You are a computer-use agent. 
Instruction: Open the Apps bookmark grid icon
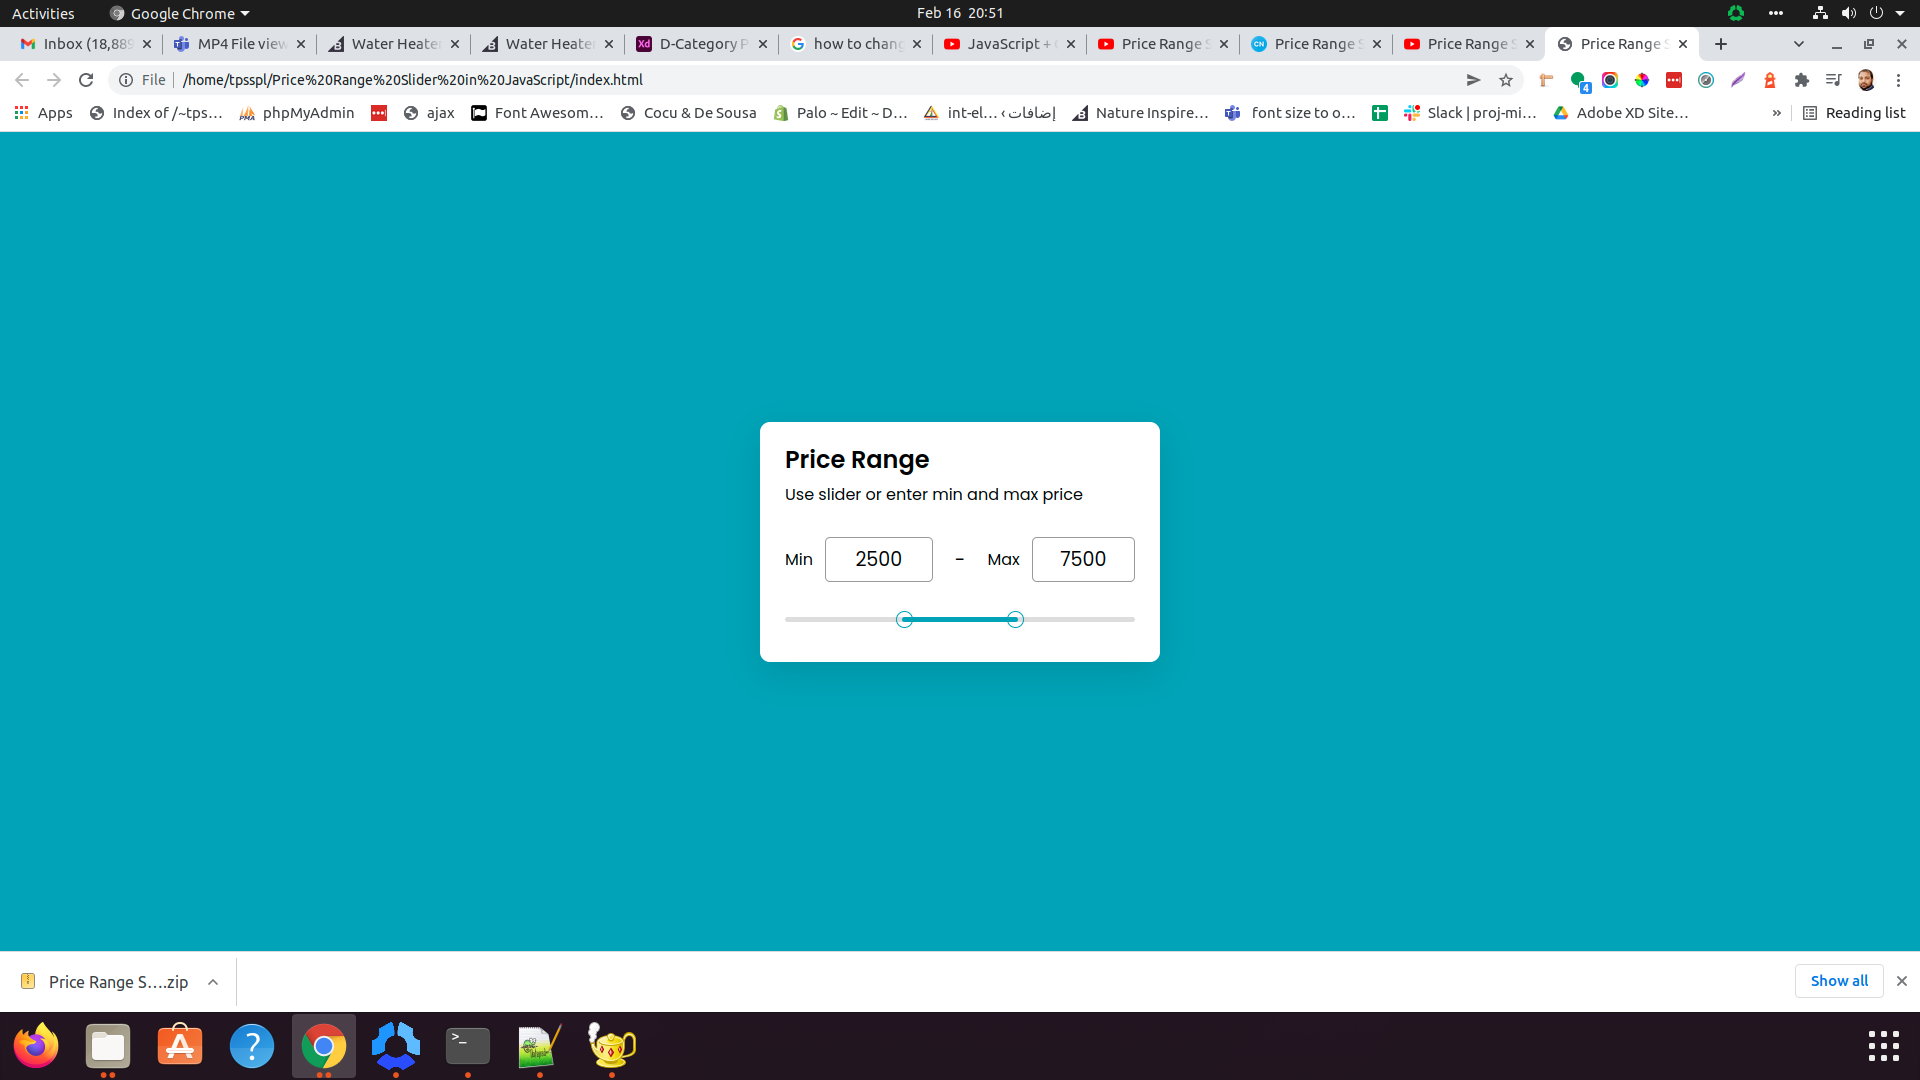click(x=21, y=113)
